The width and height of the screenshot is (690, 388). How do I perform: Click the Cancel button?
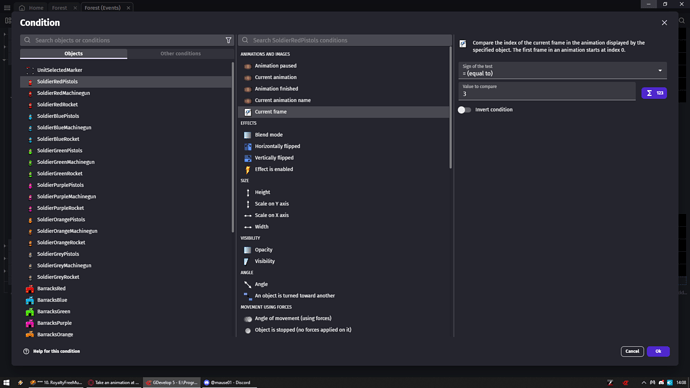pyautogui.click(x=632, y=351)
